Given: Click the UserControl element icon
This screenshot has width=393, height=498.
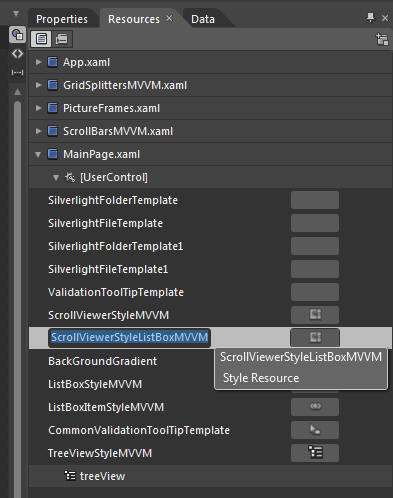Looking at the screenshot, I should point(70,177).
